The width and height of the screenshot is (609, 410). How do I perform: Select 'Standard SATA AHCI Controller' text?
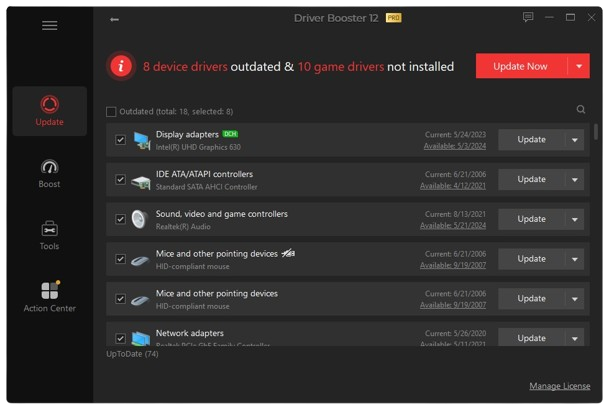point(207,187)
